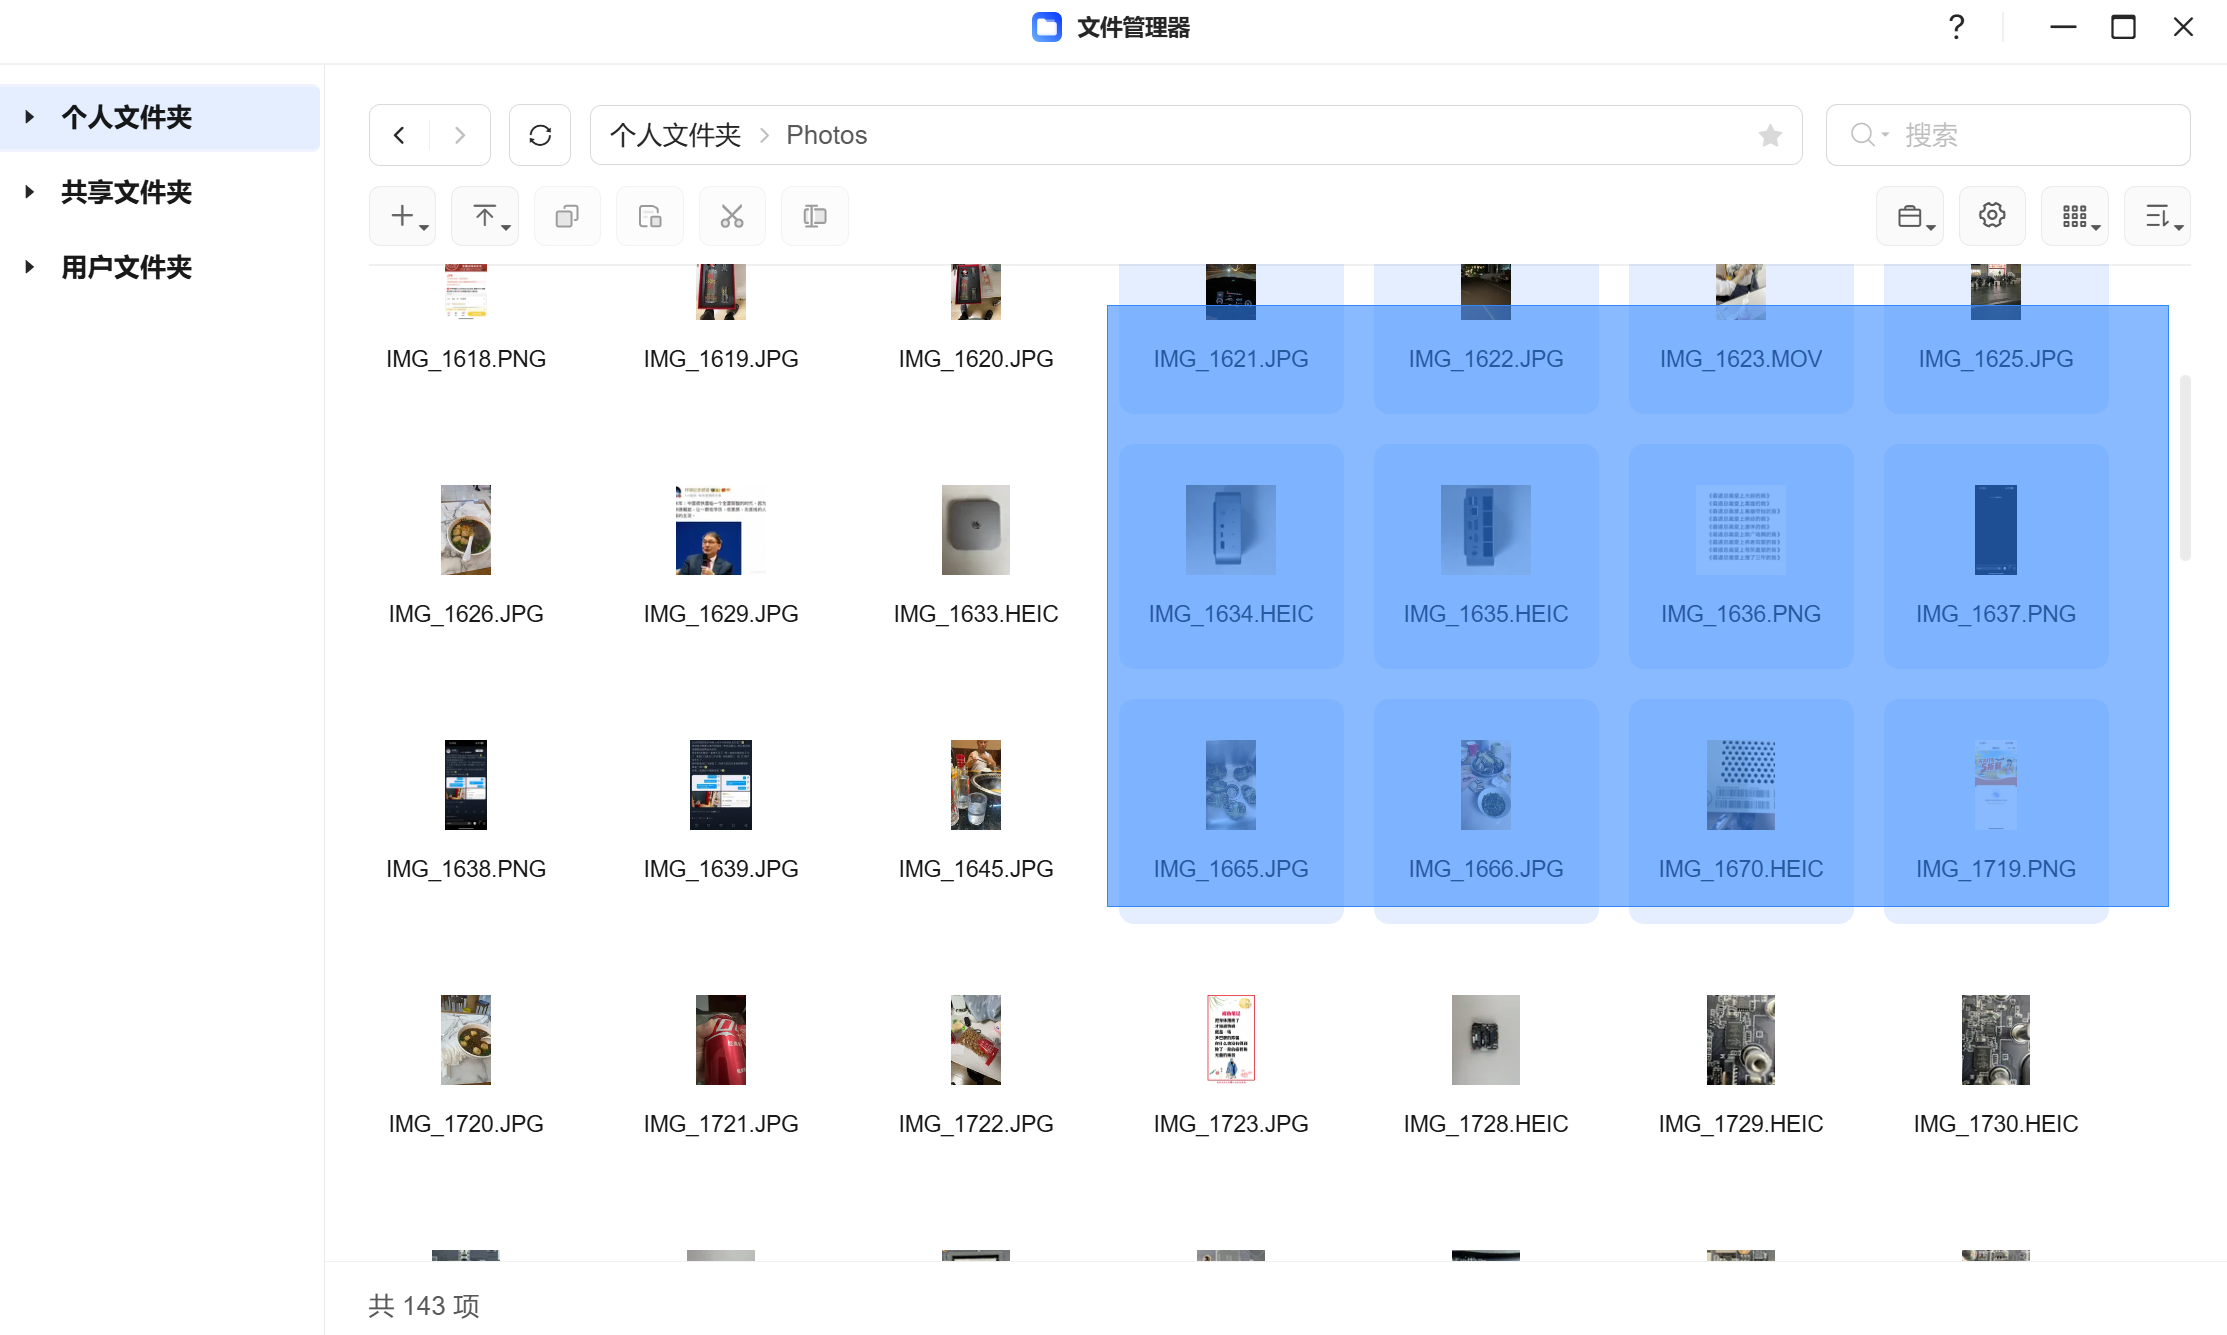This screenshot has height=1335, width=2227.
Task: Click the rename icon
Action: [815, 216]
